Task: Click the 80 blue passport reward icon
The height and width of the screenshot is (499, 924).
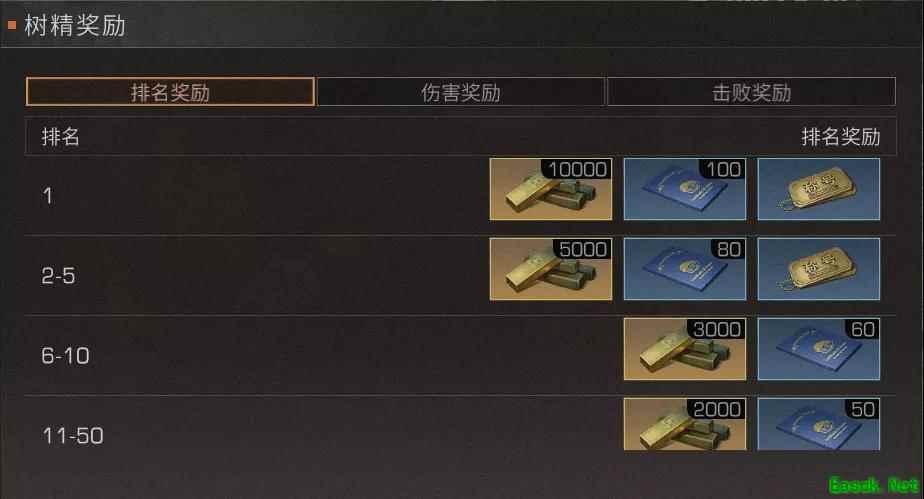Action: [685, 269]
